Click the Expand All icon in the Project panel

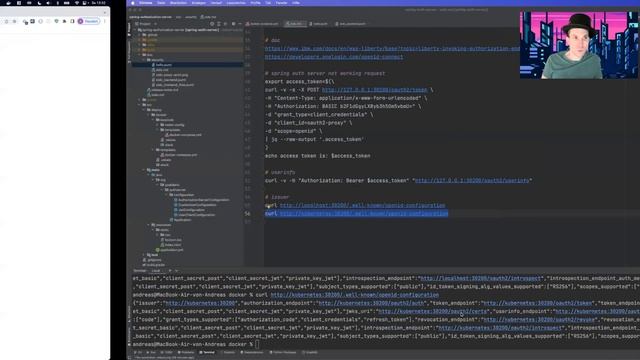pyautogui.click(x=219, y=24)
